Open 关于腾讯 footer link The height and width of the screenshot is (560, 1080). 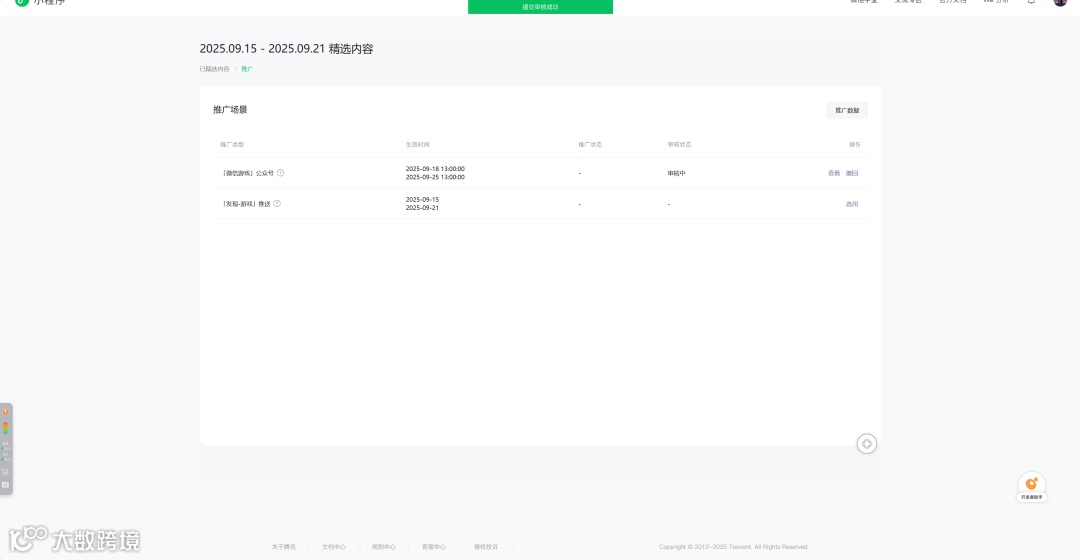pos(284,547)
